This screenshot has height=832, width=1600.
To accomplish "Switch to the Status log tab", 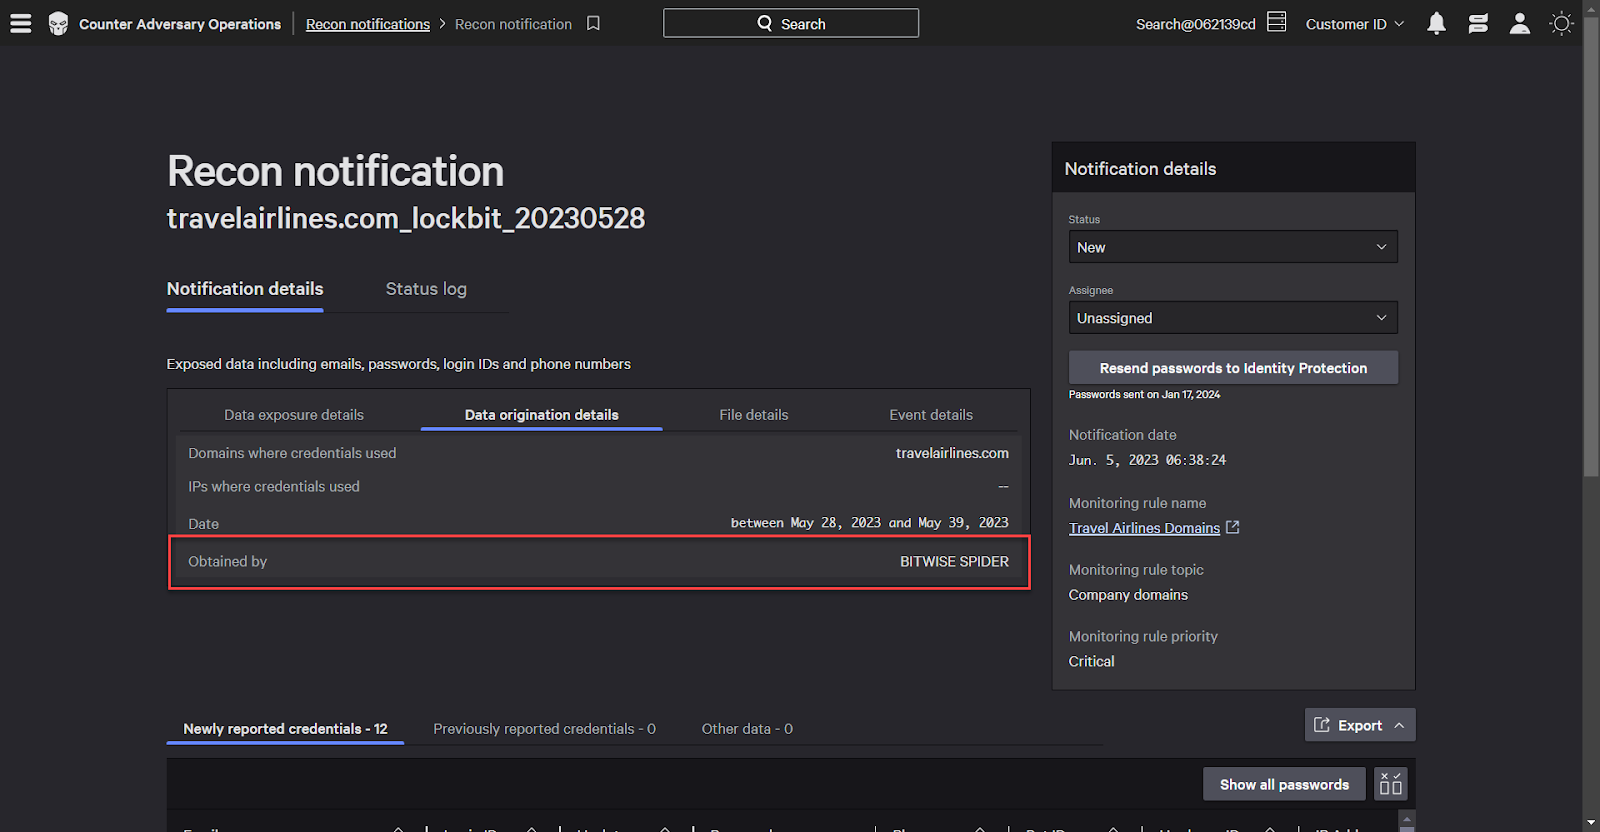I will pyautogui.click(x=426, y=289).
